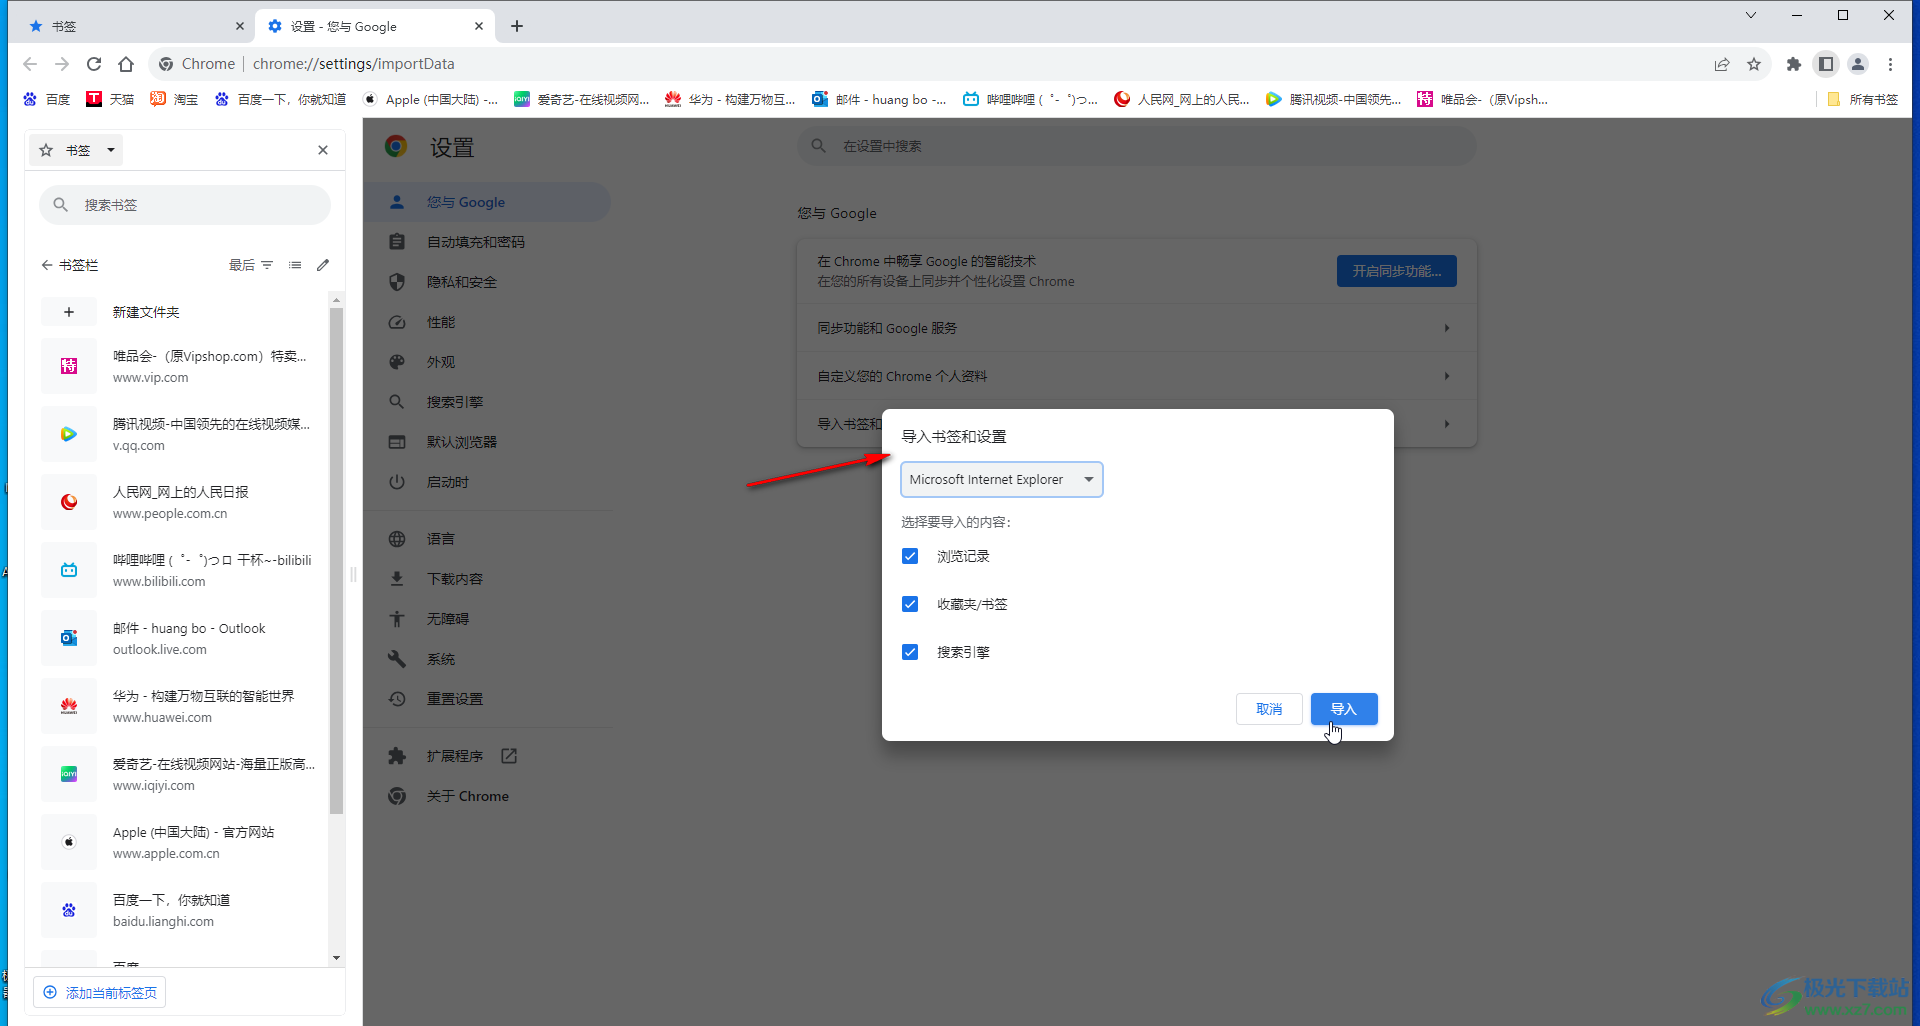The height and width of the screenshot is (1026, 1920).
Task: Open the 最后 sort order dropdown
Action: click(251, 265)
